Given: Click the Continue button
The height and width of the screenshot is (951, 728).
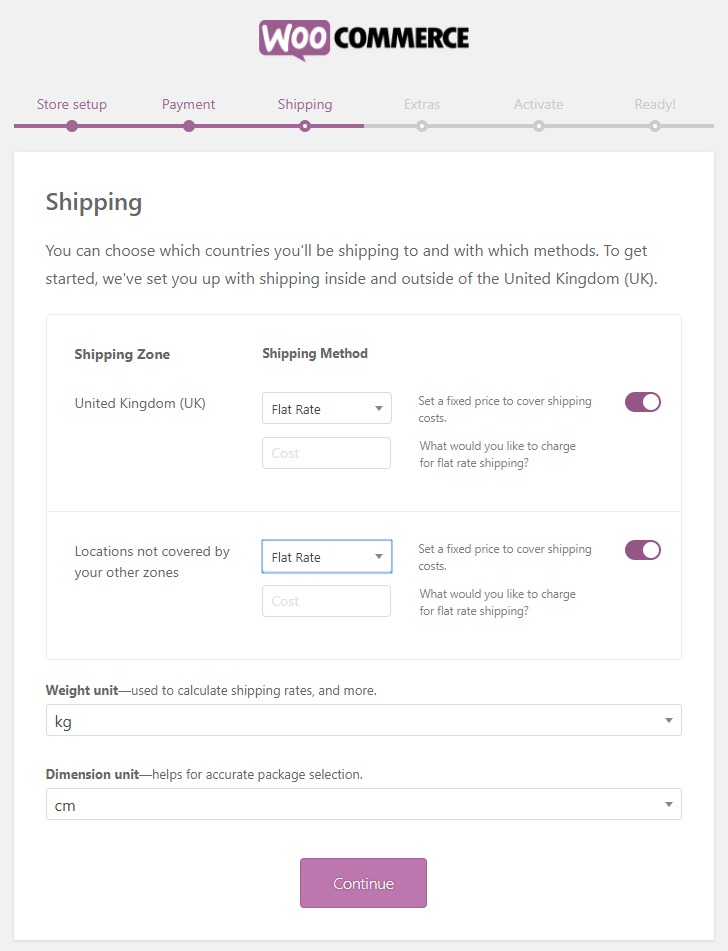Looking at the screenshot, I should click(363, 883).
